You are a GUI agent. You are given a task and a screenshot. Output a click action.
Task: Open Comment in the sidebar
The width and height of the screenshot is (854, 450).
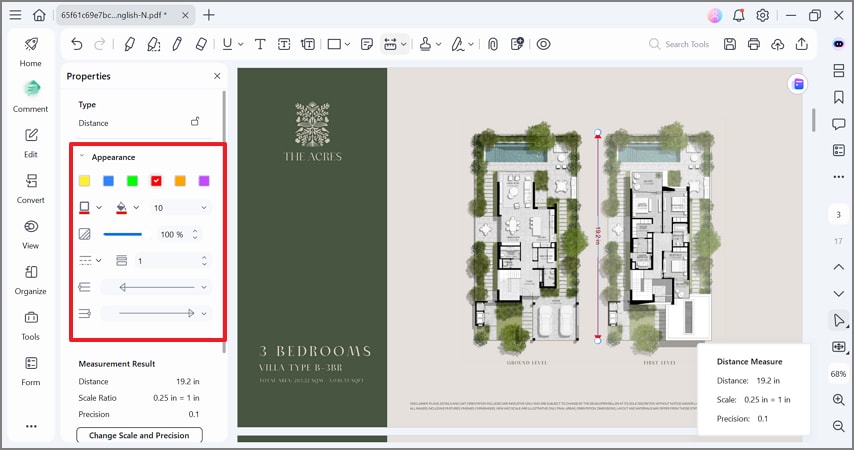coord(30,97)
